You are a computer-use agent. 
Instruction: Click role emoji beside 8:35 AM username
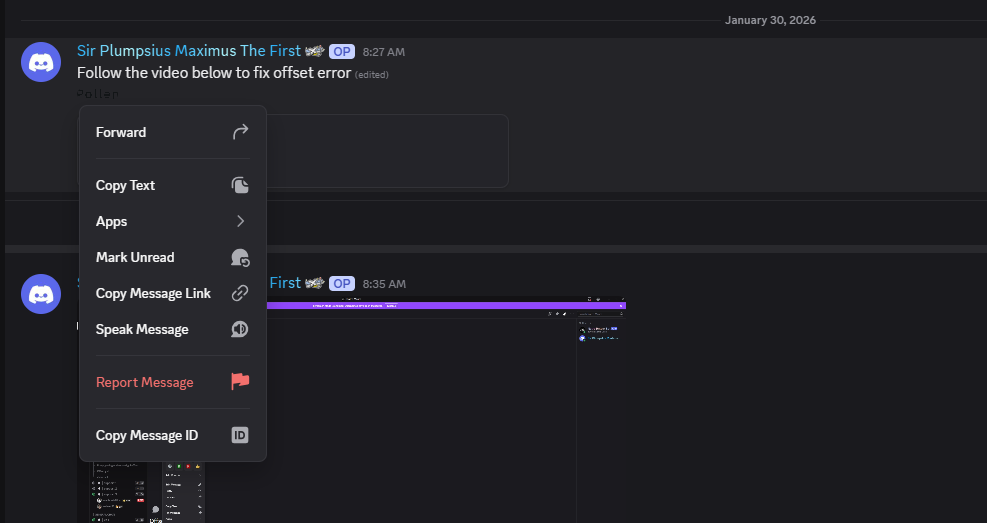click(x=315, y=283)
